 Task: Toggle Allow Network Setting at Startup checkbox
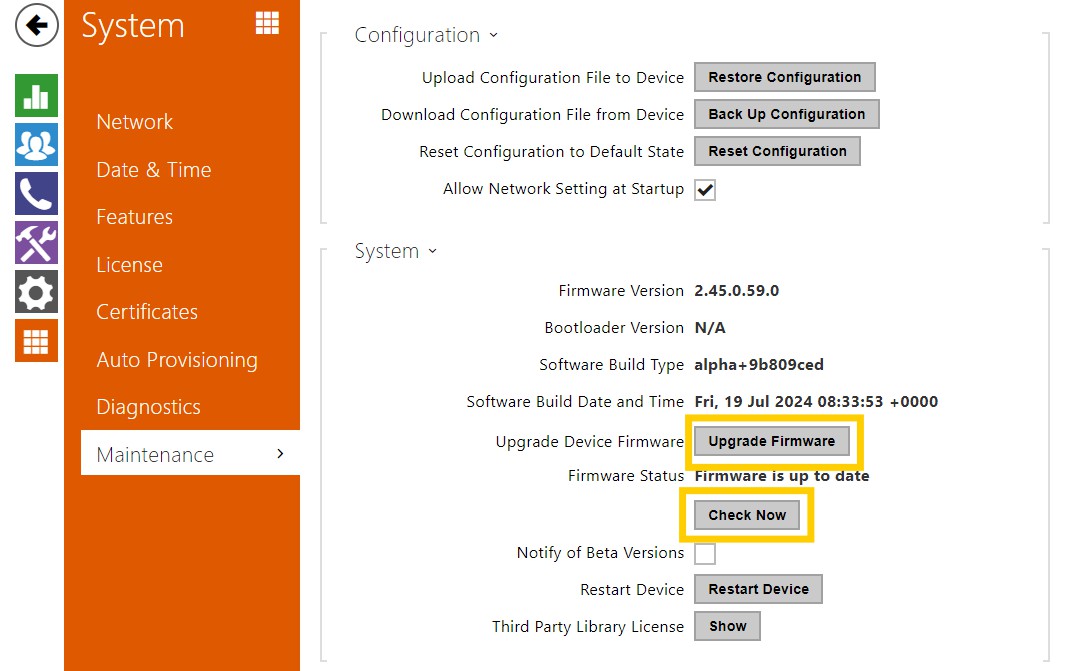(x=705, y=190)
